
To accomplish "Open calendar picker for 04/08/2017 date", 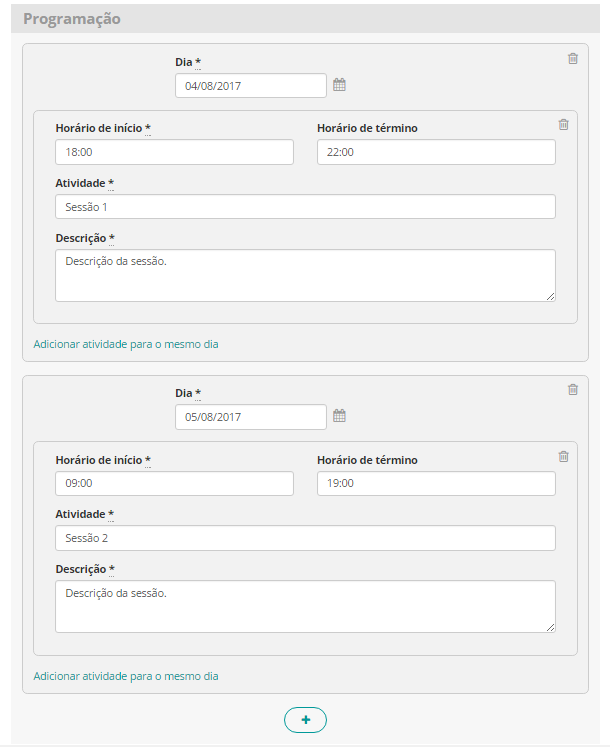I will [339, 85].
